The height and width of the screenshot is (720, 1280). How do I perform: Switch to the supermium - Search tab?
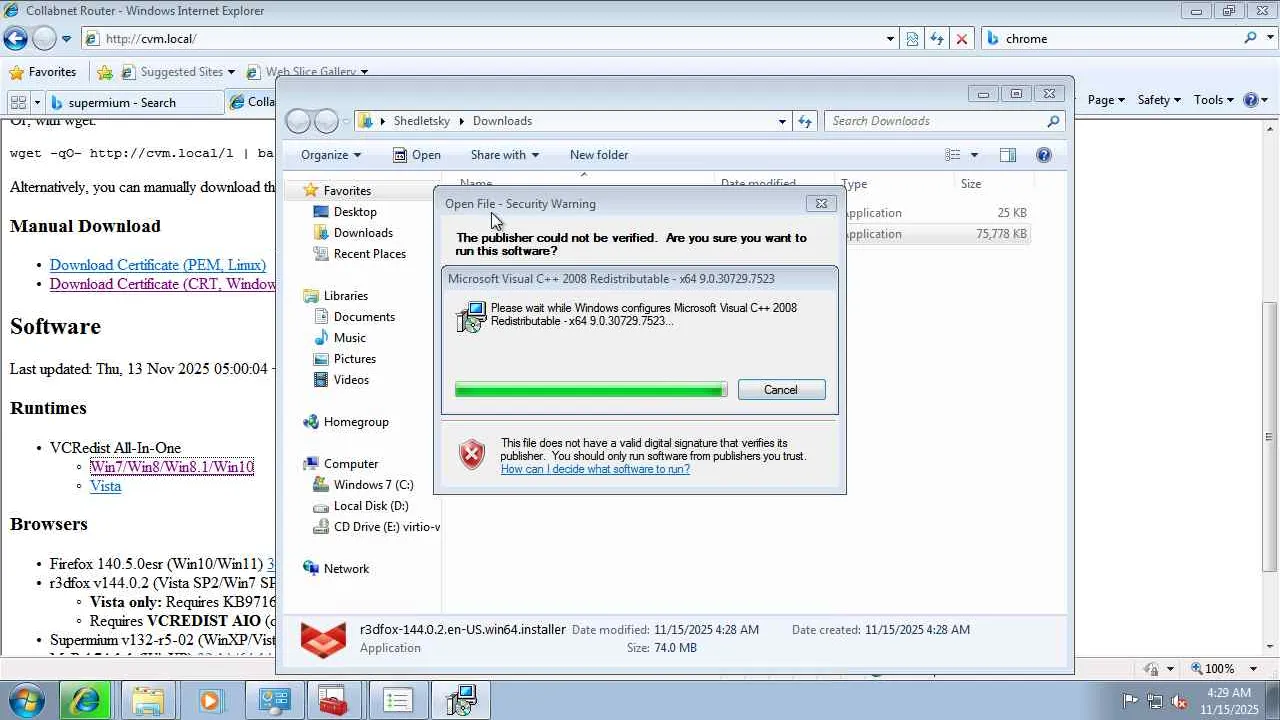136,102
